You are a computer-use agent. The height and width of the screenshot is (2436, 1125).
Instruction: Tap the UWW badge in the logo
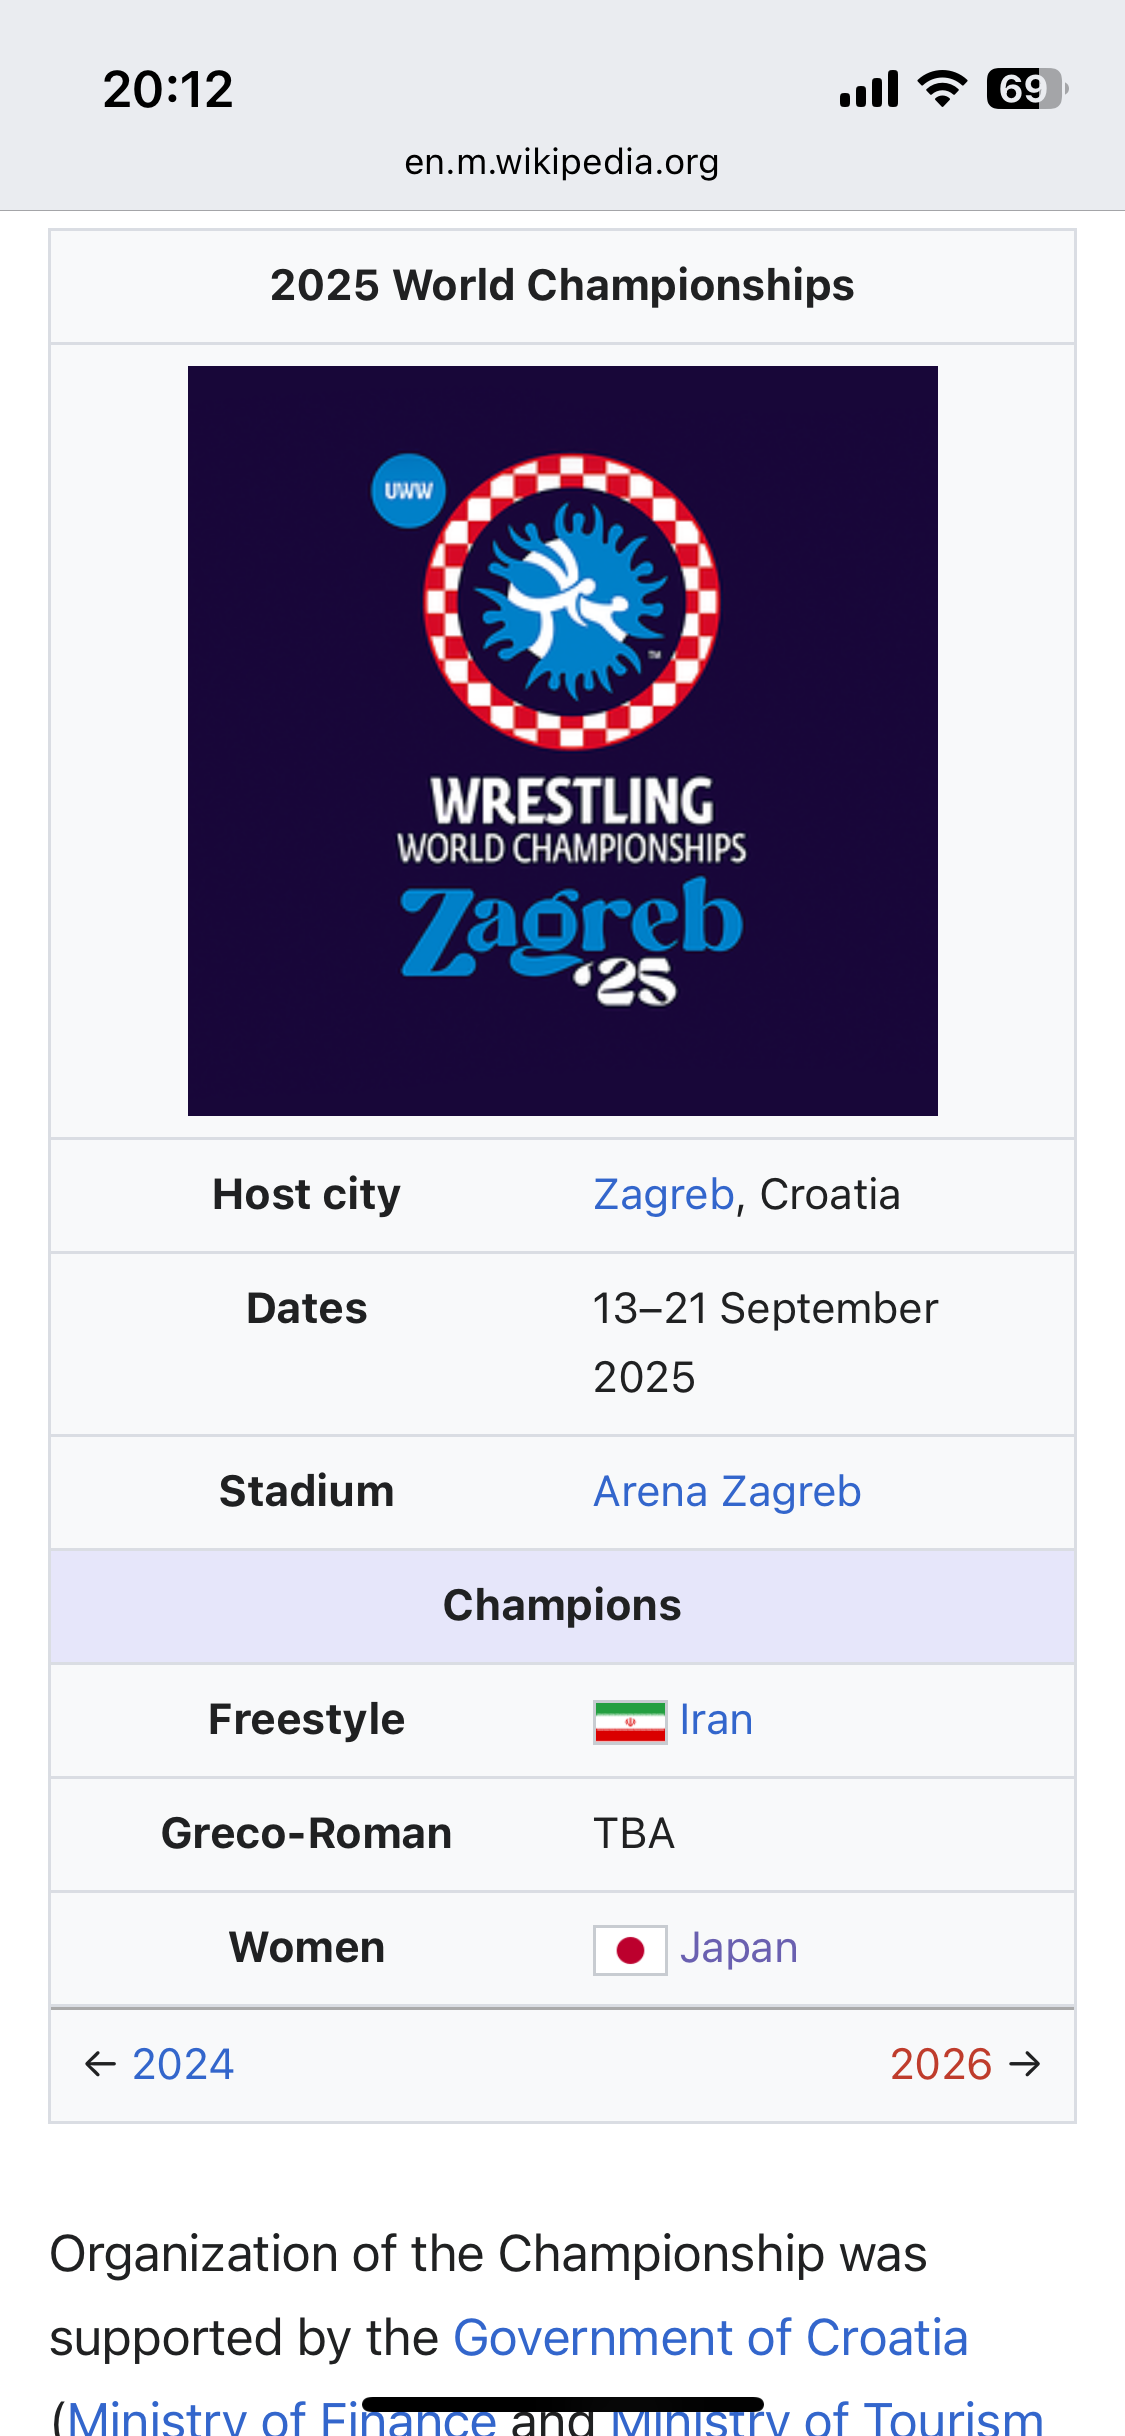[x=408, y=491]
